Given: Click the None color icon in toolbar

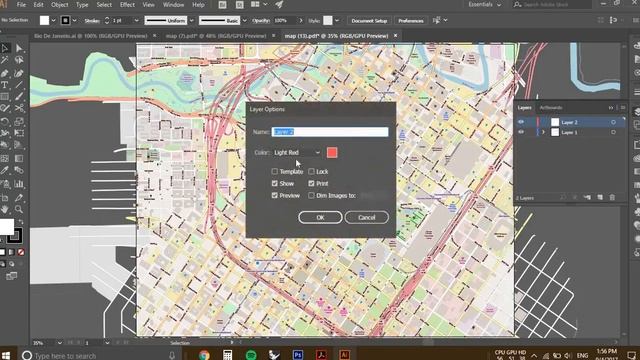Looking at the screenshot, I should point(21,252).
